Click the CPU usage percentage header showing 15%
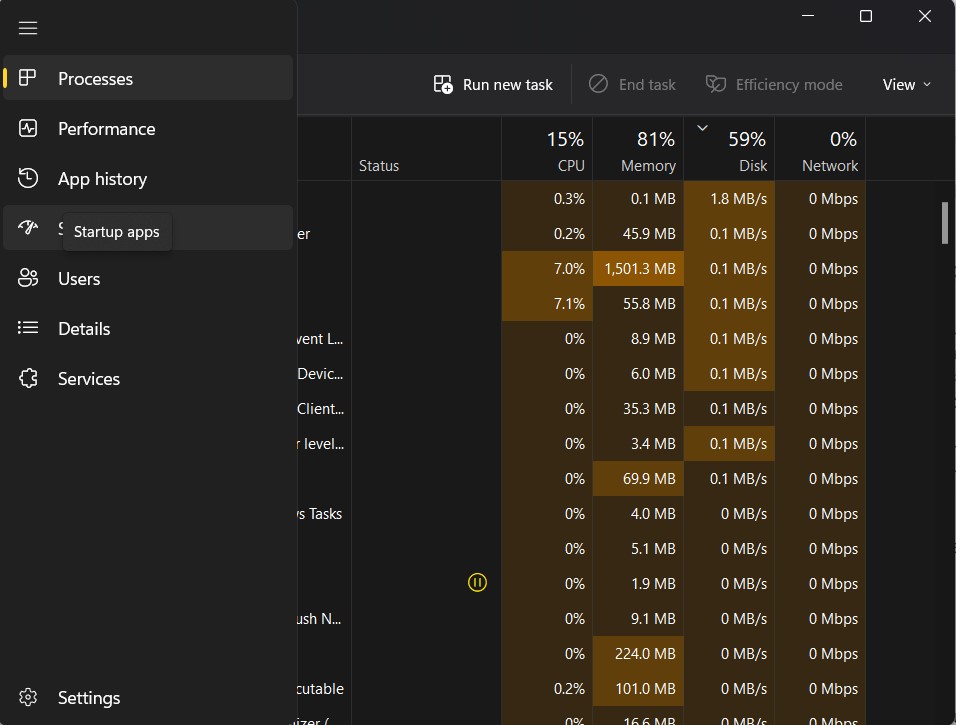The image size is (956, 725). [548, 148]
